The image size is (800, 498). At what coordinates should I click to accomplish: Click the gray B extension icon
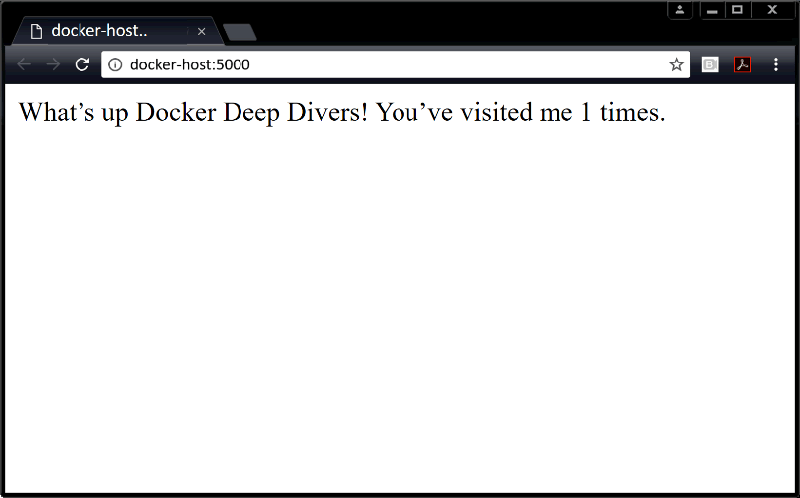710,65
